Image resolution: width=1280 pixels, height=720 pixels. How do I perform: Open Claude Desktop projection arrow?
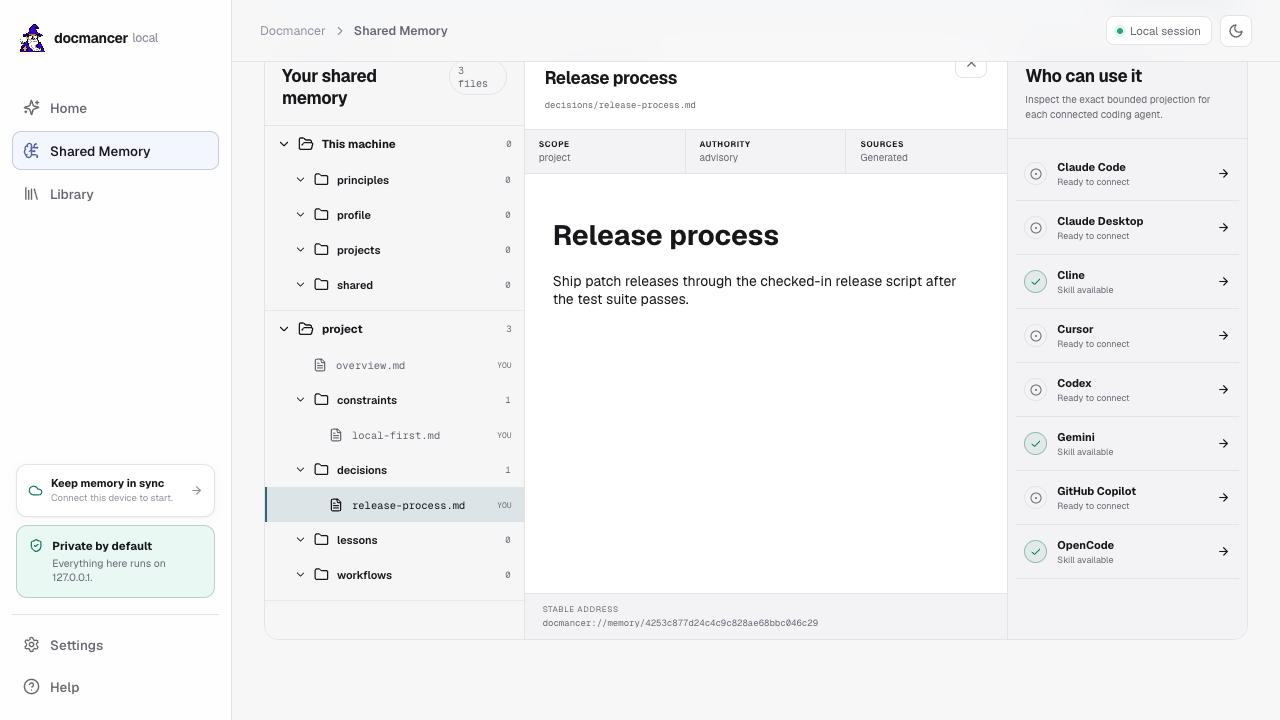pyautogui.click(x=1224, y=228)
